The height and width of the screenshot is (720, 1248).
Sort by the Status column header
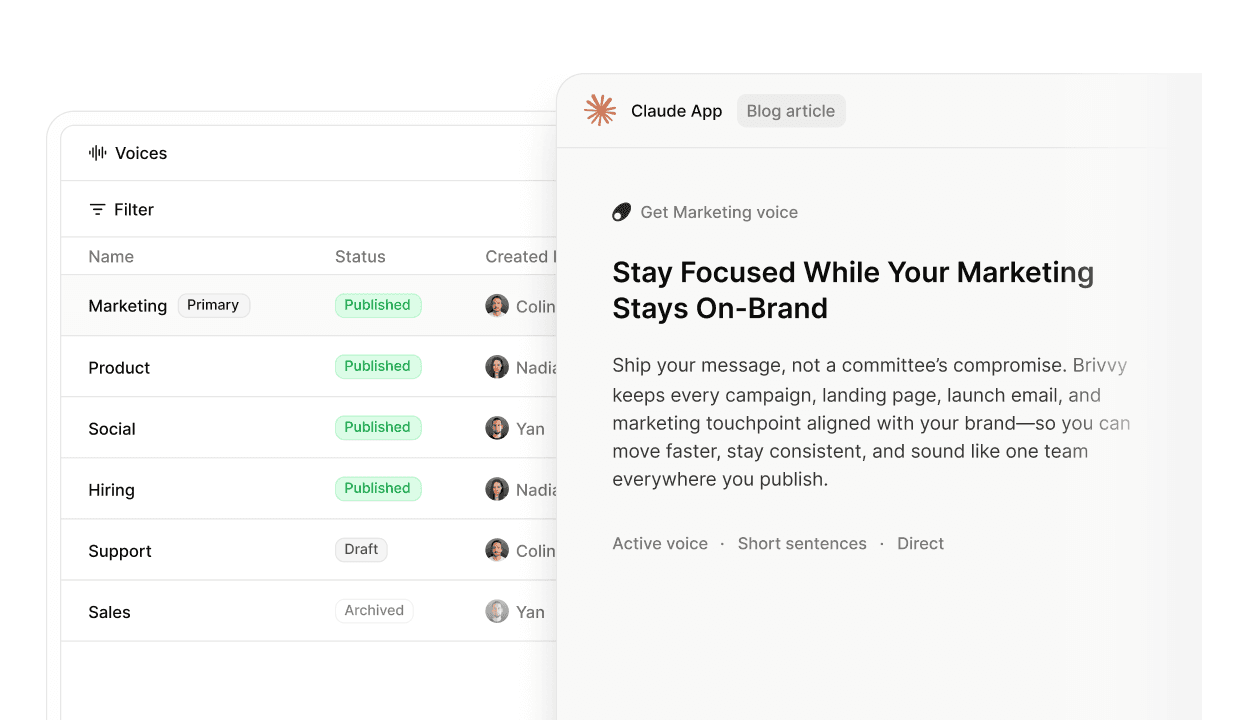click(360, 257)
